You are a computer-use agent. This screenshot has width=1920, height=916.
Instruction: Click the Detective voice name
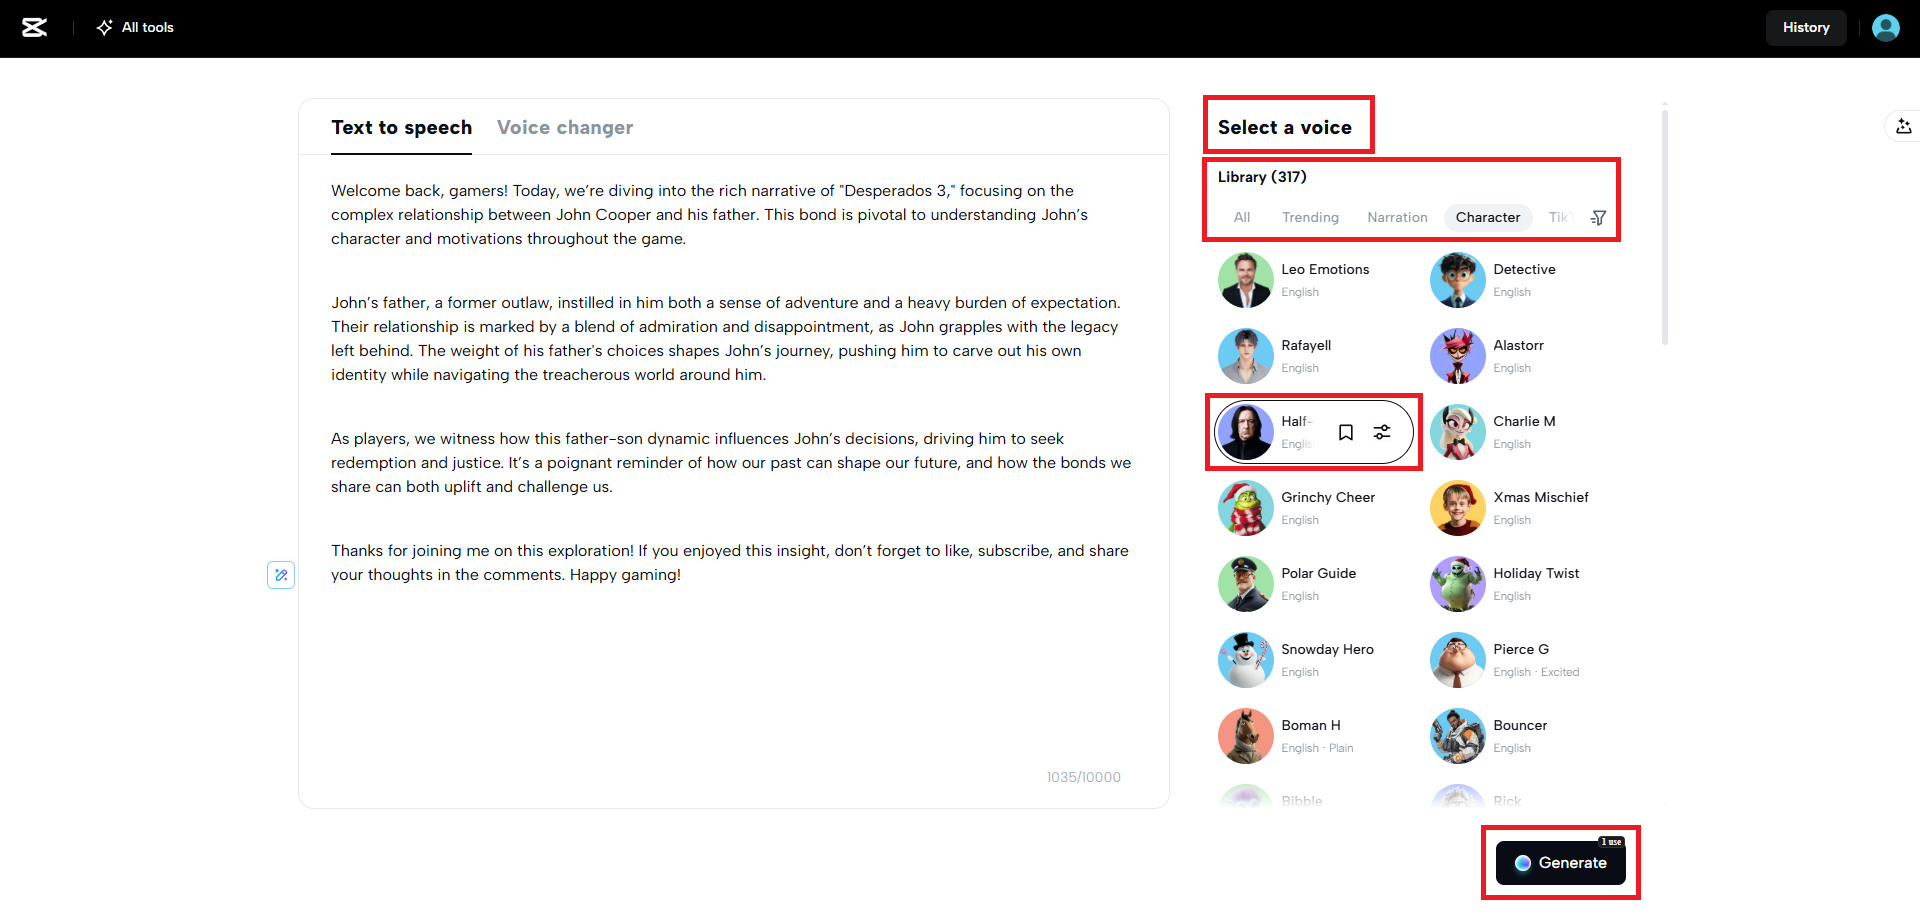pos(1524,269)
